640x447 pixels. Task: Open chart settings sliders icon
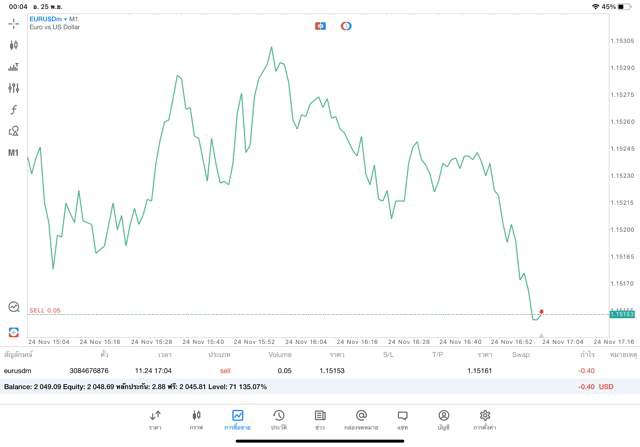(14, 88)
